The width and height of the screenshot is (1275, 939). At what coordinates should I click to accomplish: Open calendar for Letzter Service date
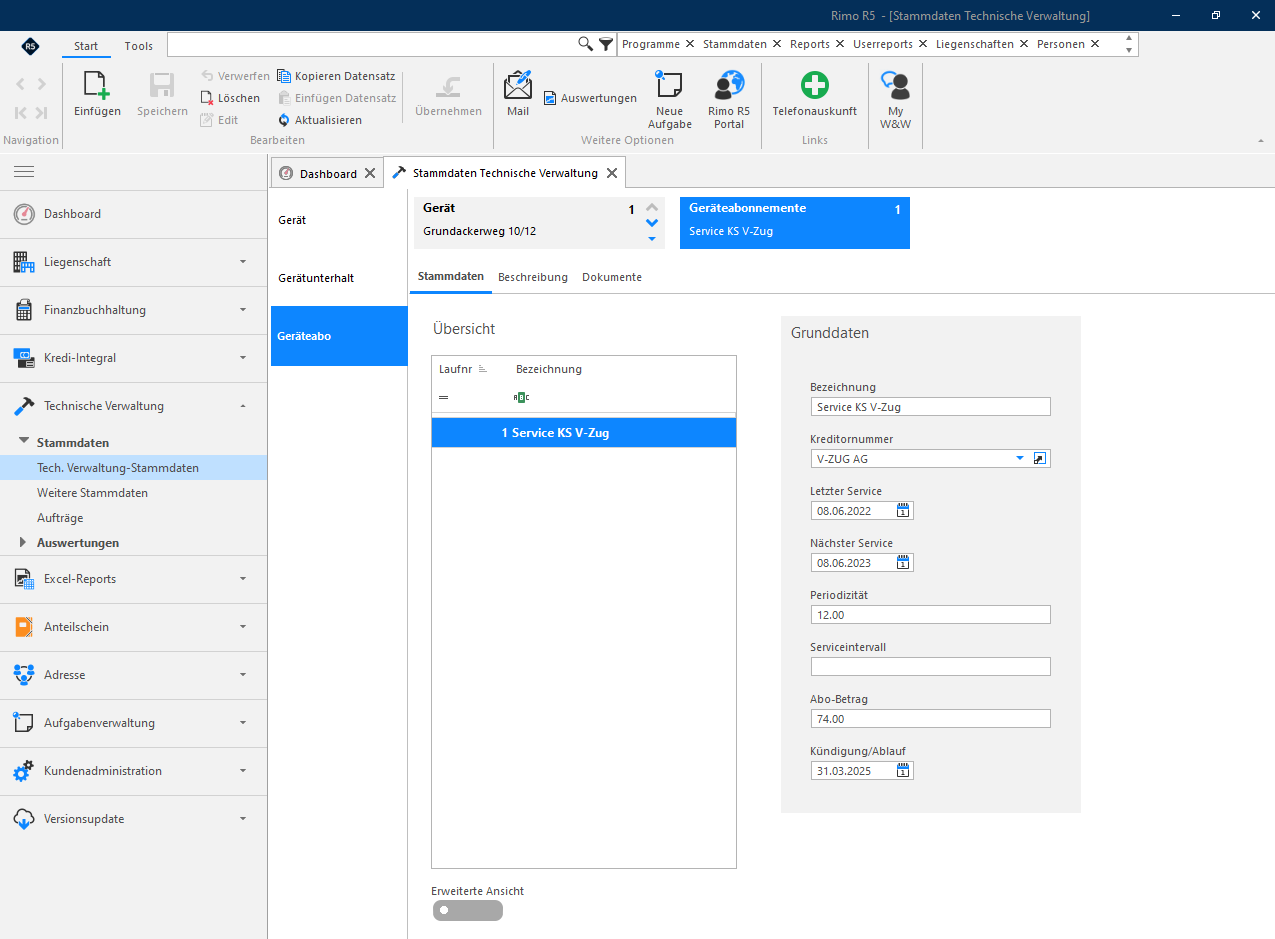[903, 510]
